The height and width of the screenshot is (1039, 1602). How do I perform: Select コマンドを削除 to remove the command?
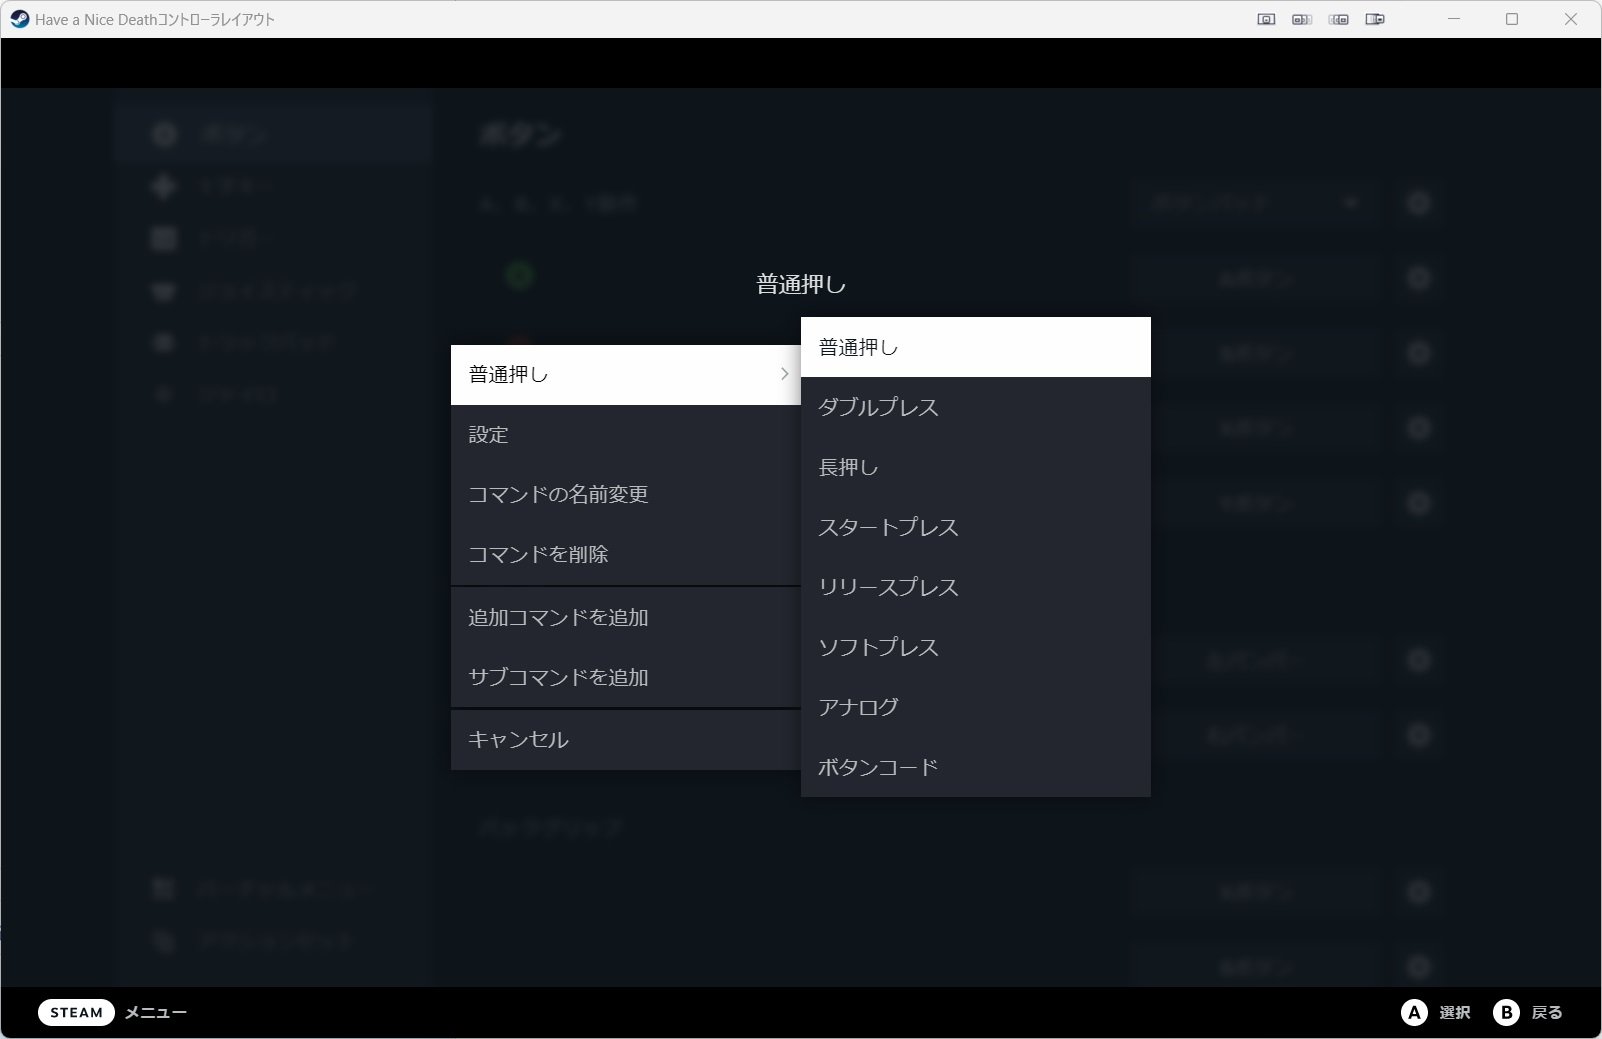(625, 555)
